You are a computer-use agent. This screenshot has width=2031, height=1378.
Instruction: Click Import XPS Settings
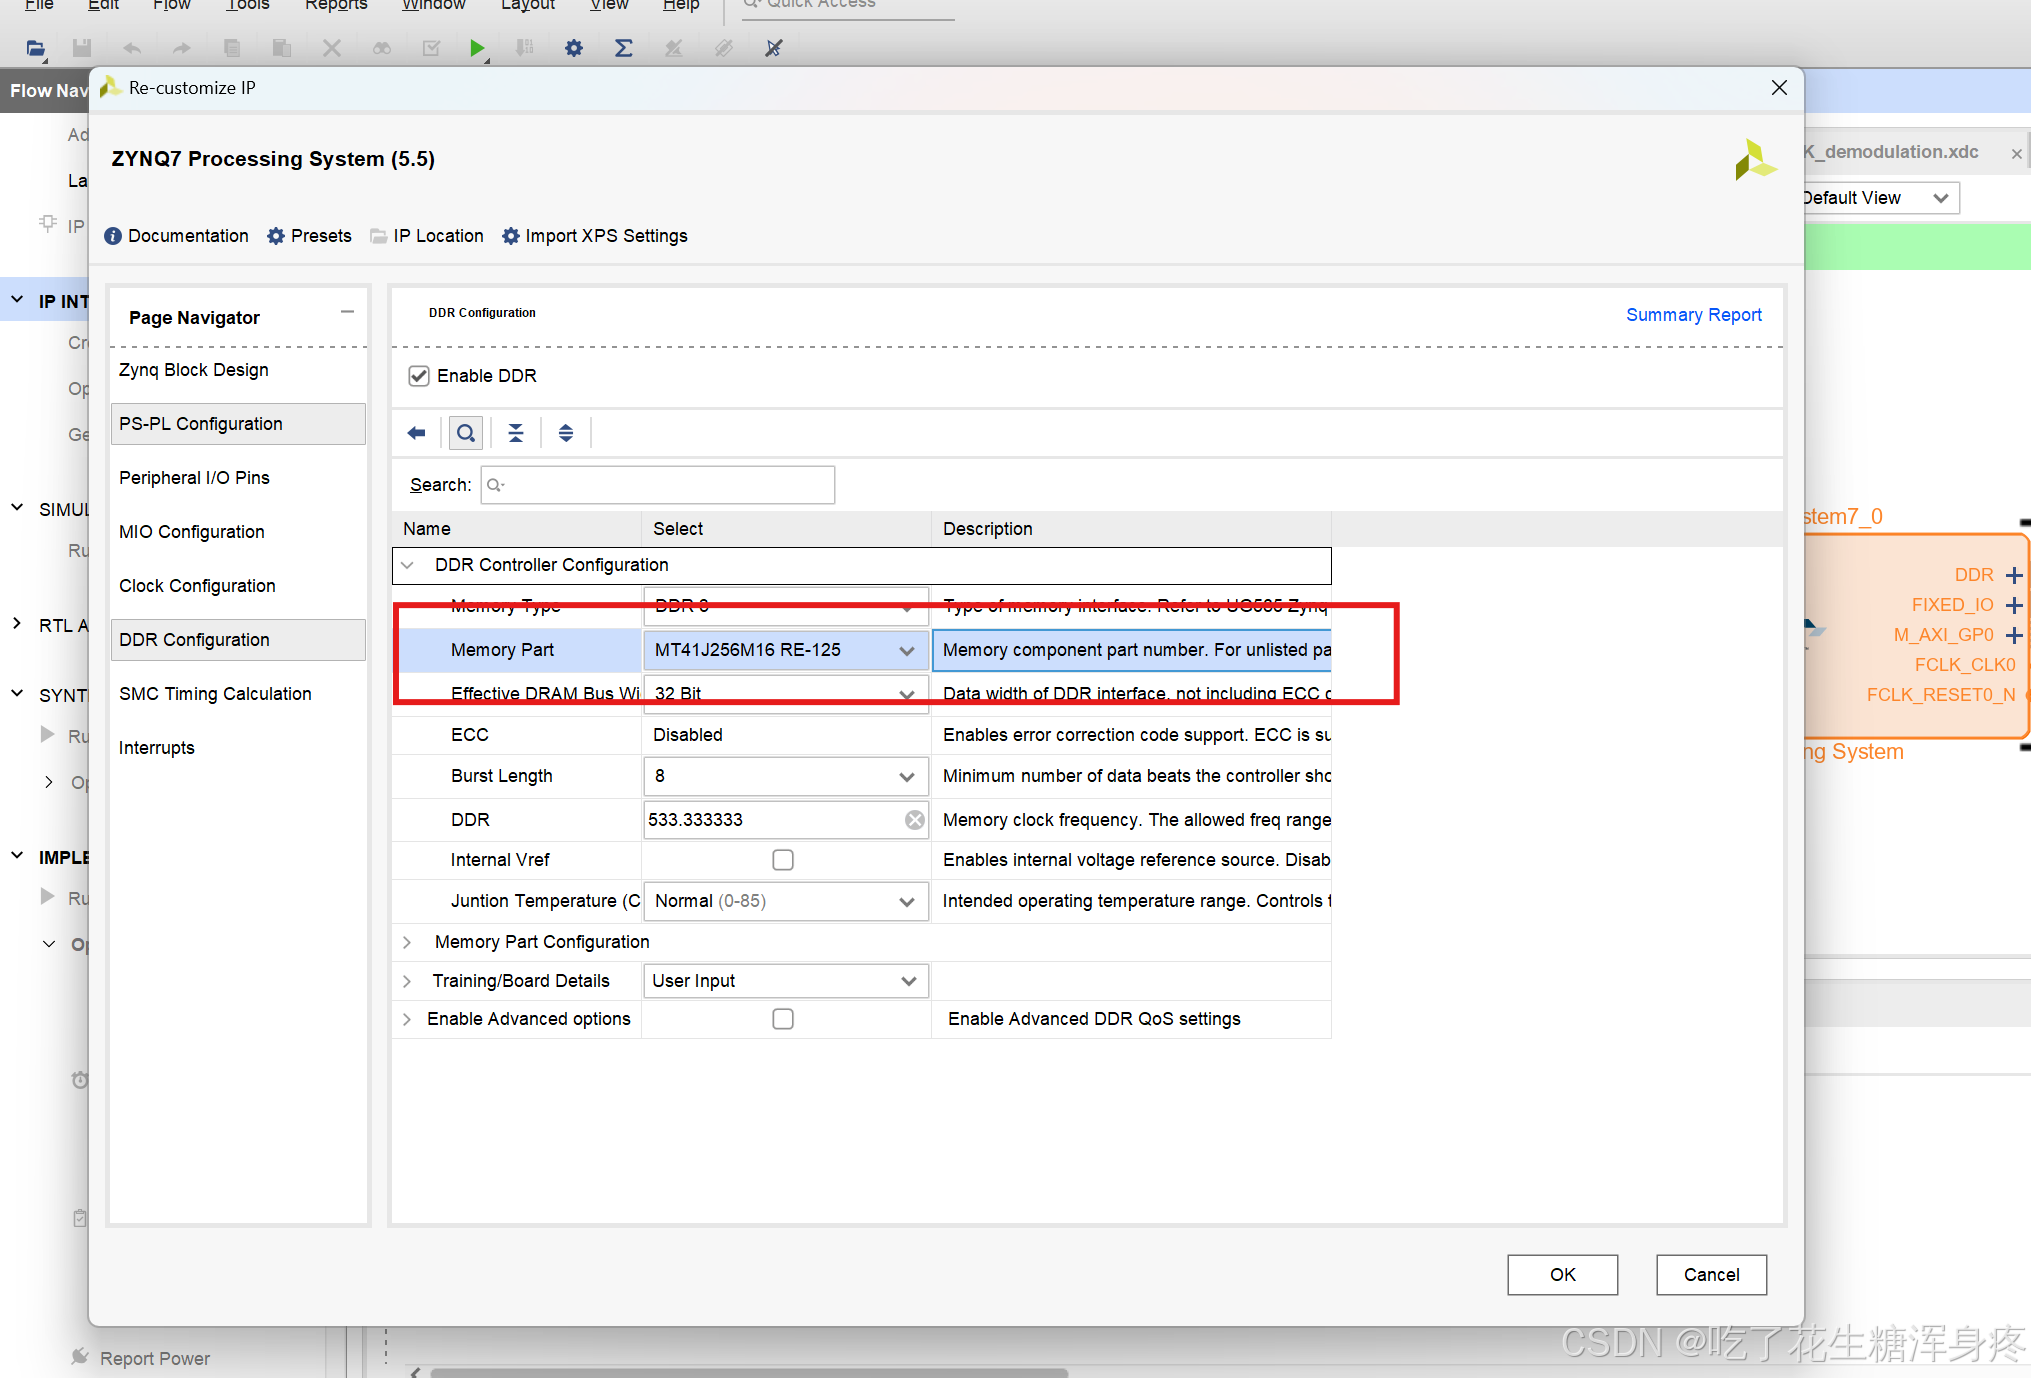pyautogui.click(x=594, y=236)
